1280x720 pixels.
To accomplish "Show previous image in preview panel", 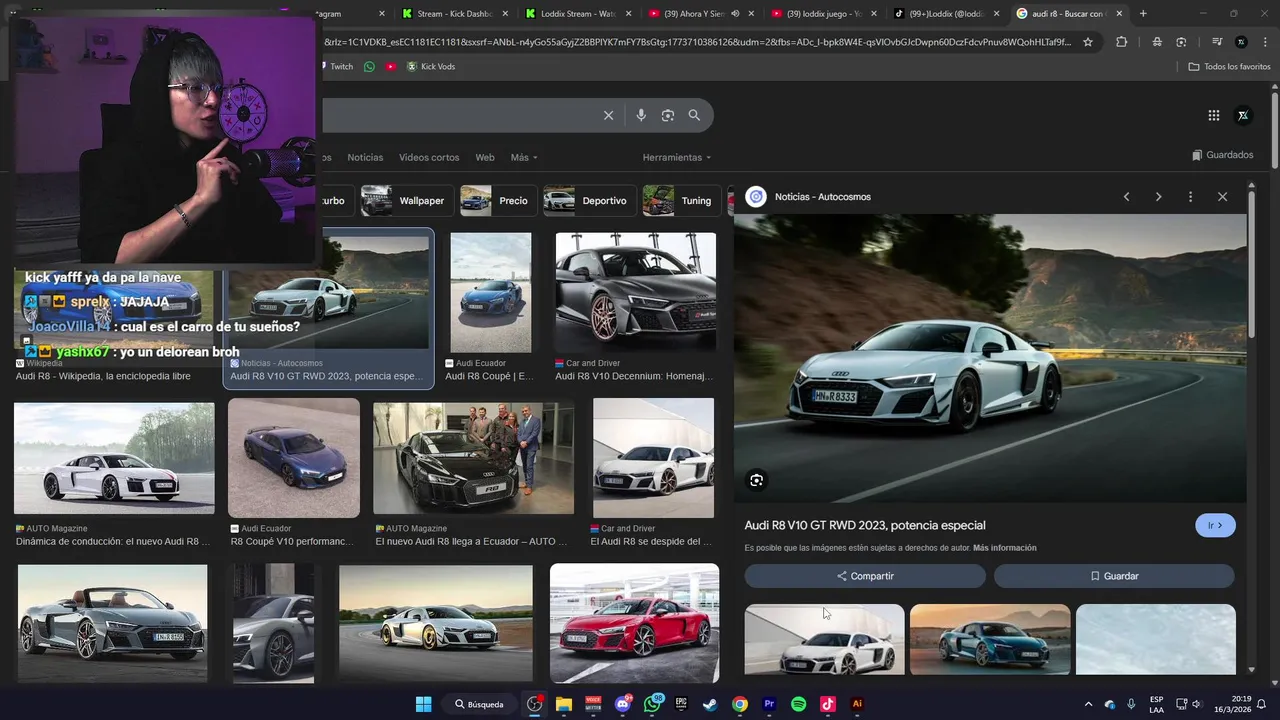I will tap(1126, 197).
